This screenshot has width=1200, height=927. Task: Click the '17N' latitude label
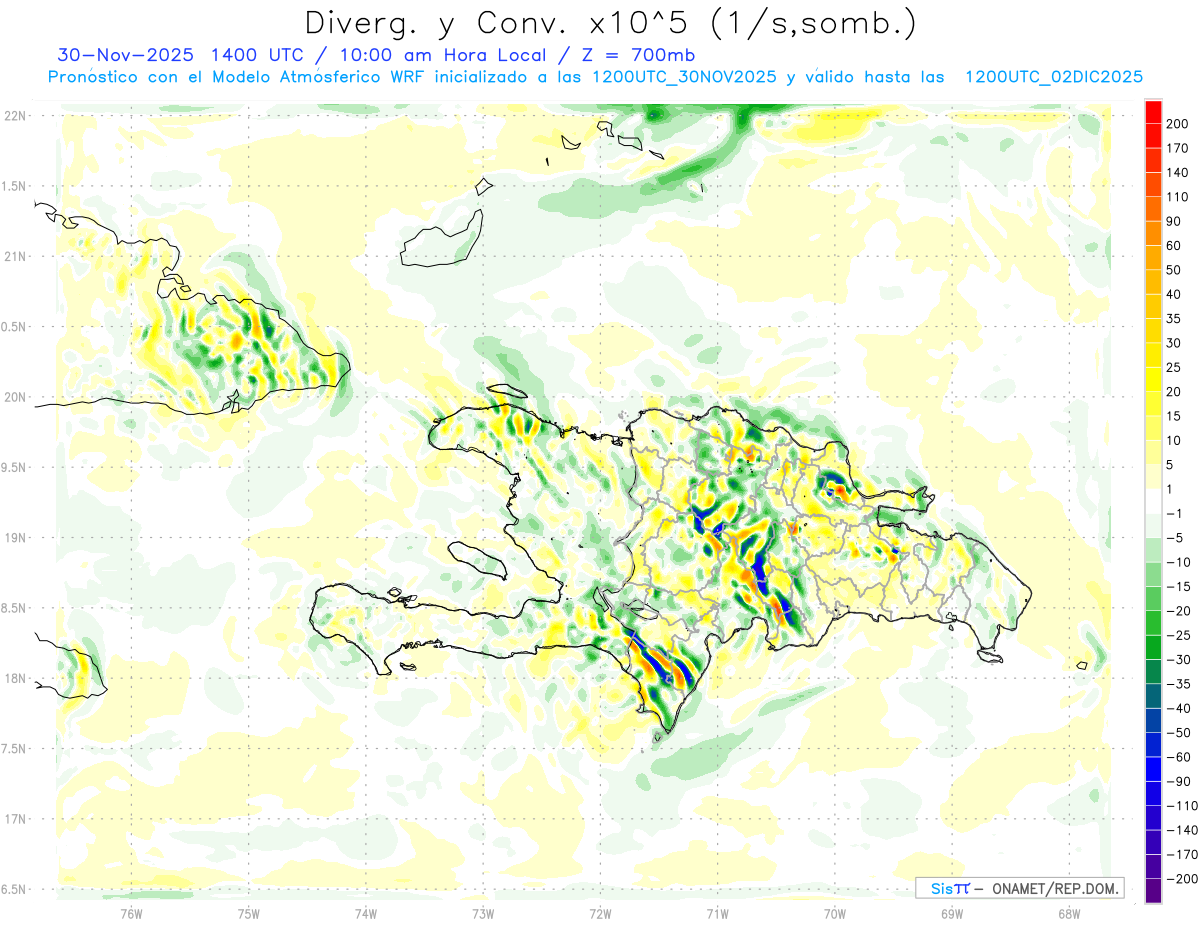pyautogui.click(x=13, y=819)
